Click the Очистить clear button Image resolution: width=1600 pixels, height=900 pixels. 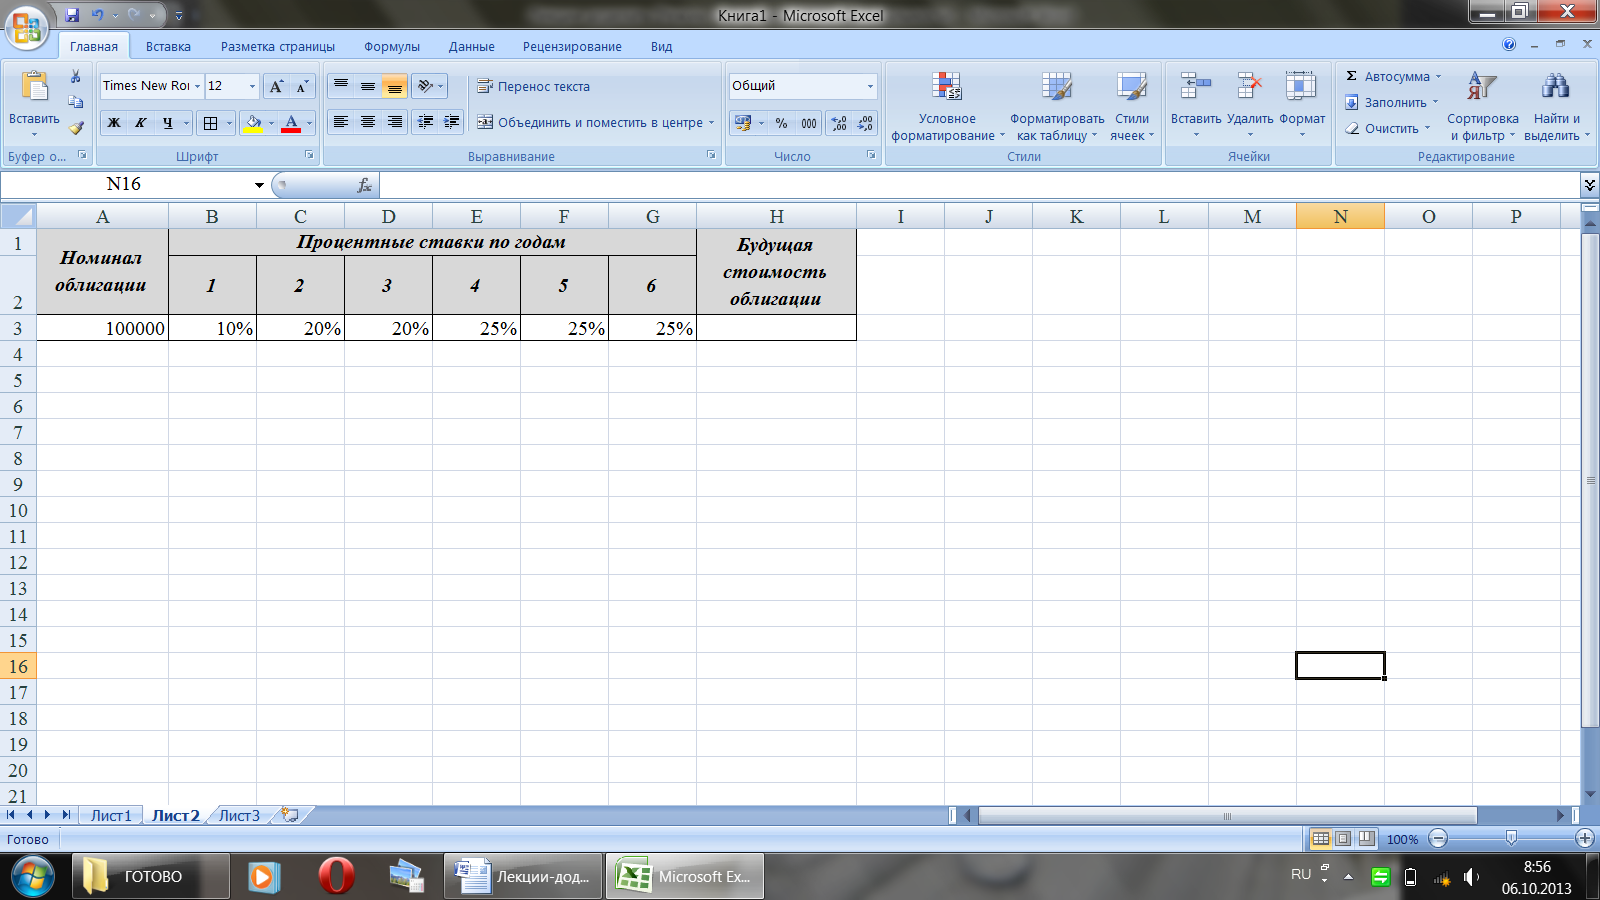(x=1386, y=129)
